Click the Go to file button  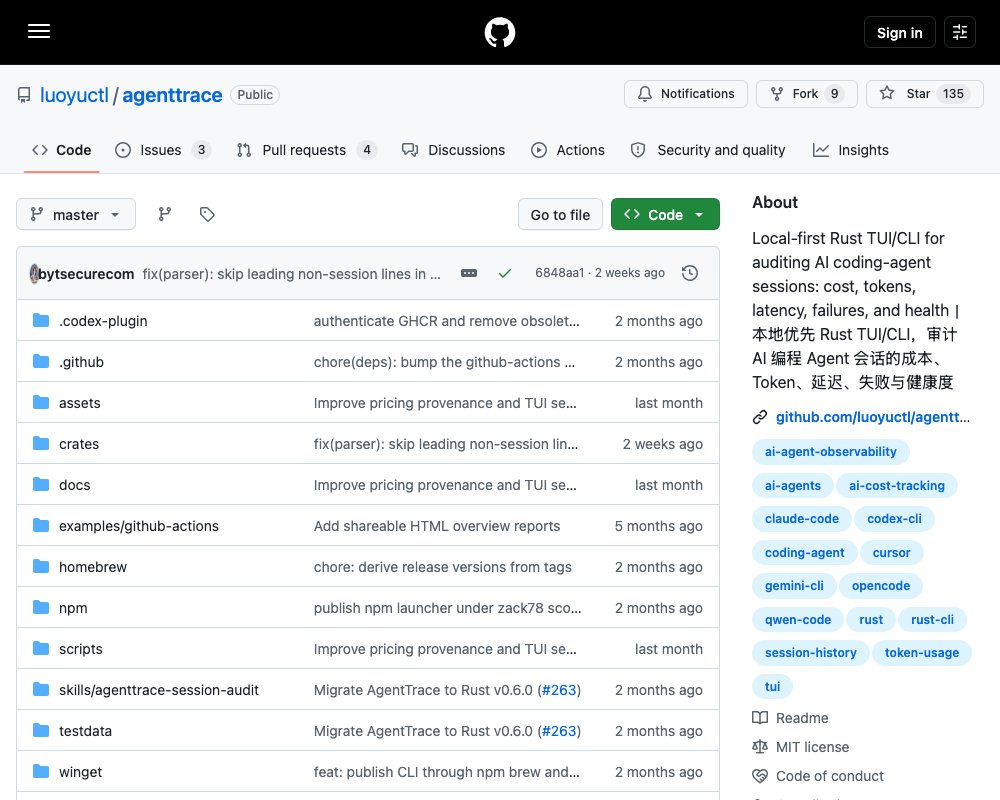(x=560, y=214)
